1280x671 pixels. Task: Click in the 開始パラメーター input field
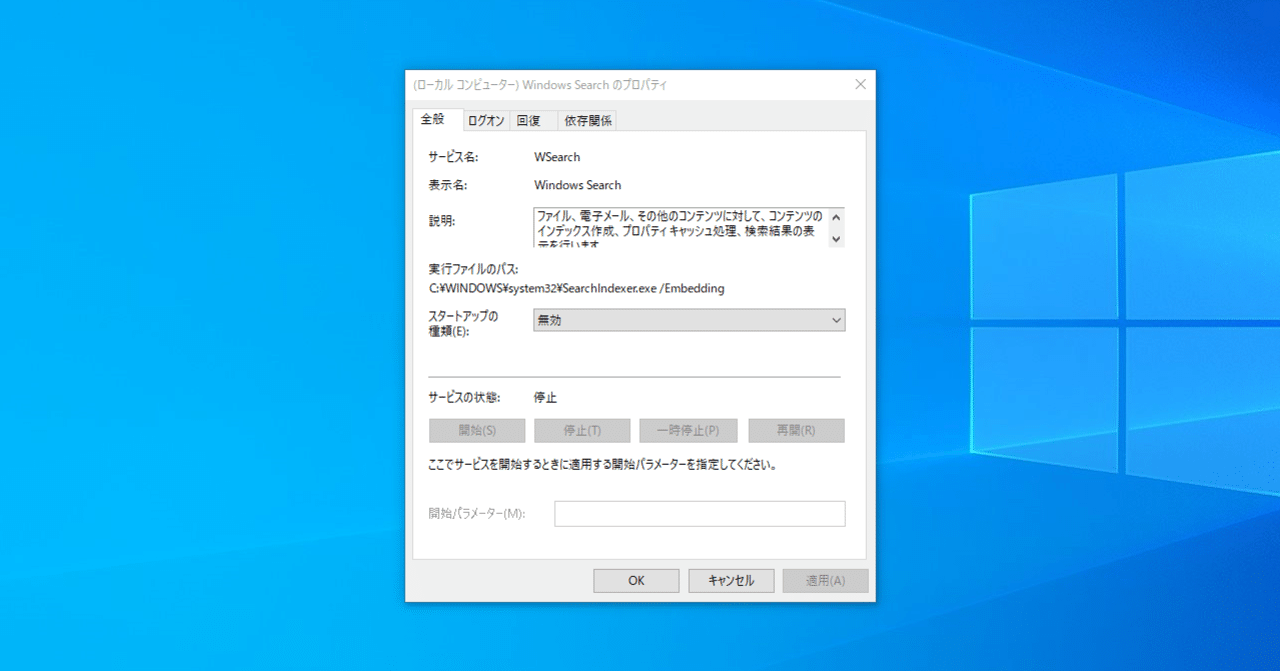click(x=700, y=514)
